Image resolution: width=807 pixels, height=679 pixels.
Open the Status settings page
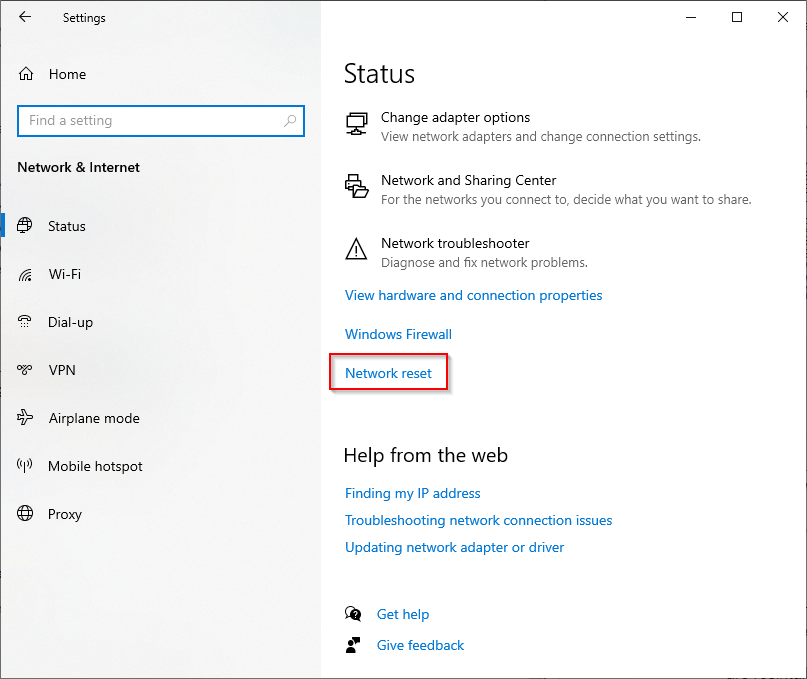67,226
